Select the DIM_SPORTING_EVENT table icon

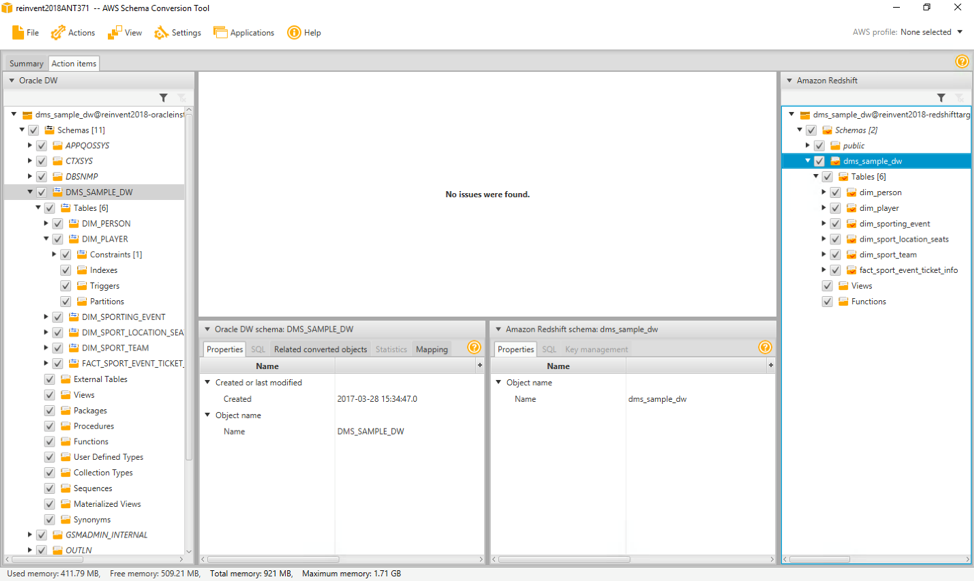[74, 317]
